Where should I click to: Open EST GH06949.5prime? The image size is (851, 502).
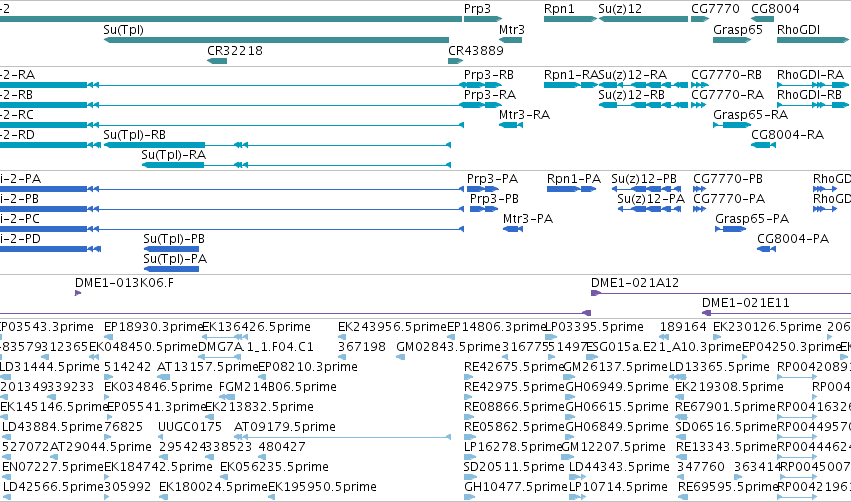click(x=617, y=387)
